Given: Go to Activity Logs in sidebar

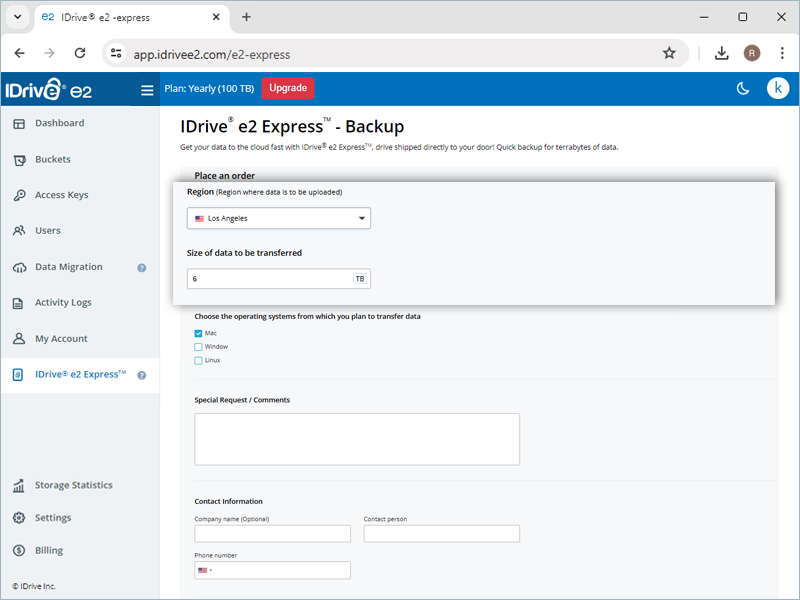Looking at the screenshot, I should point(62,303).
